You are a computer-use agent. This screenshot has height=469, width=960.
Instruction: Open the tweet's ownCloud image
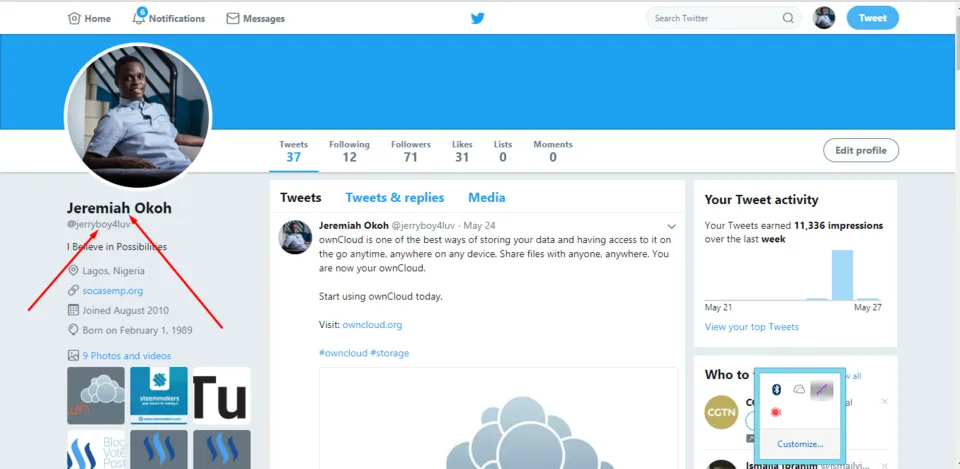tap(498, 418)
